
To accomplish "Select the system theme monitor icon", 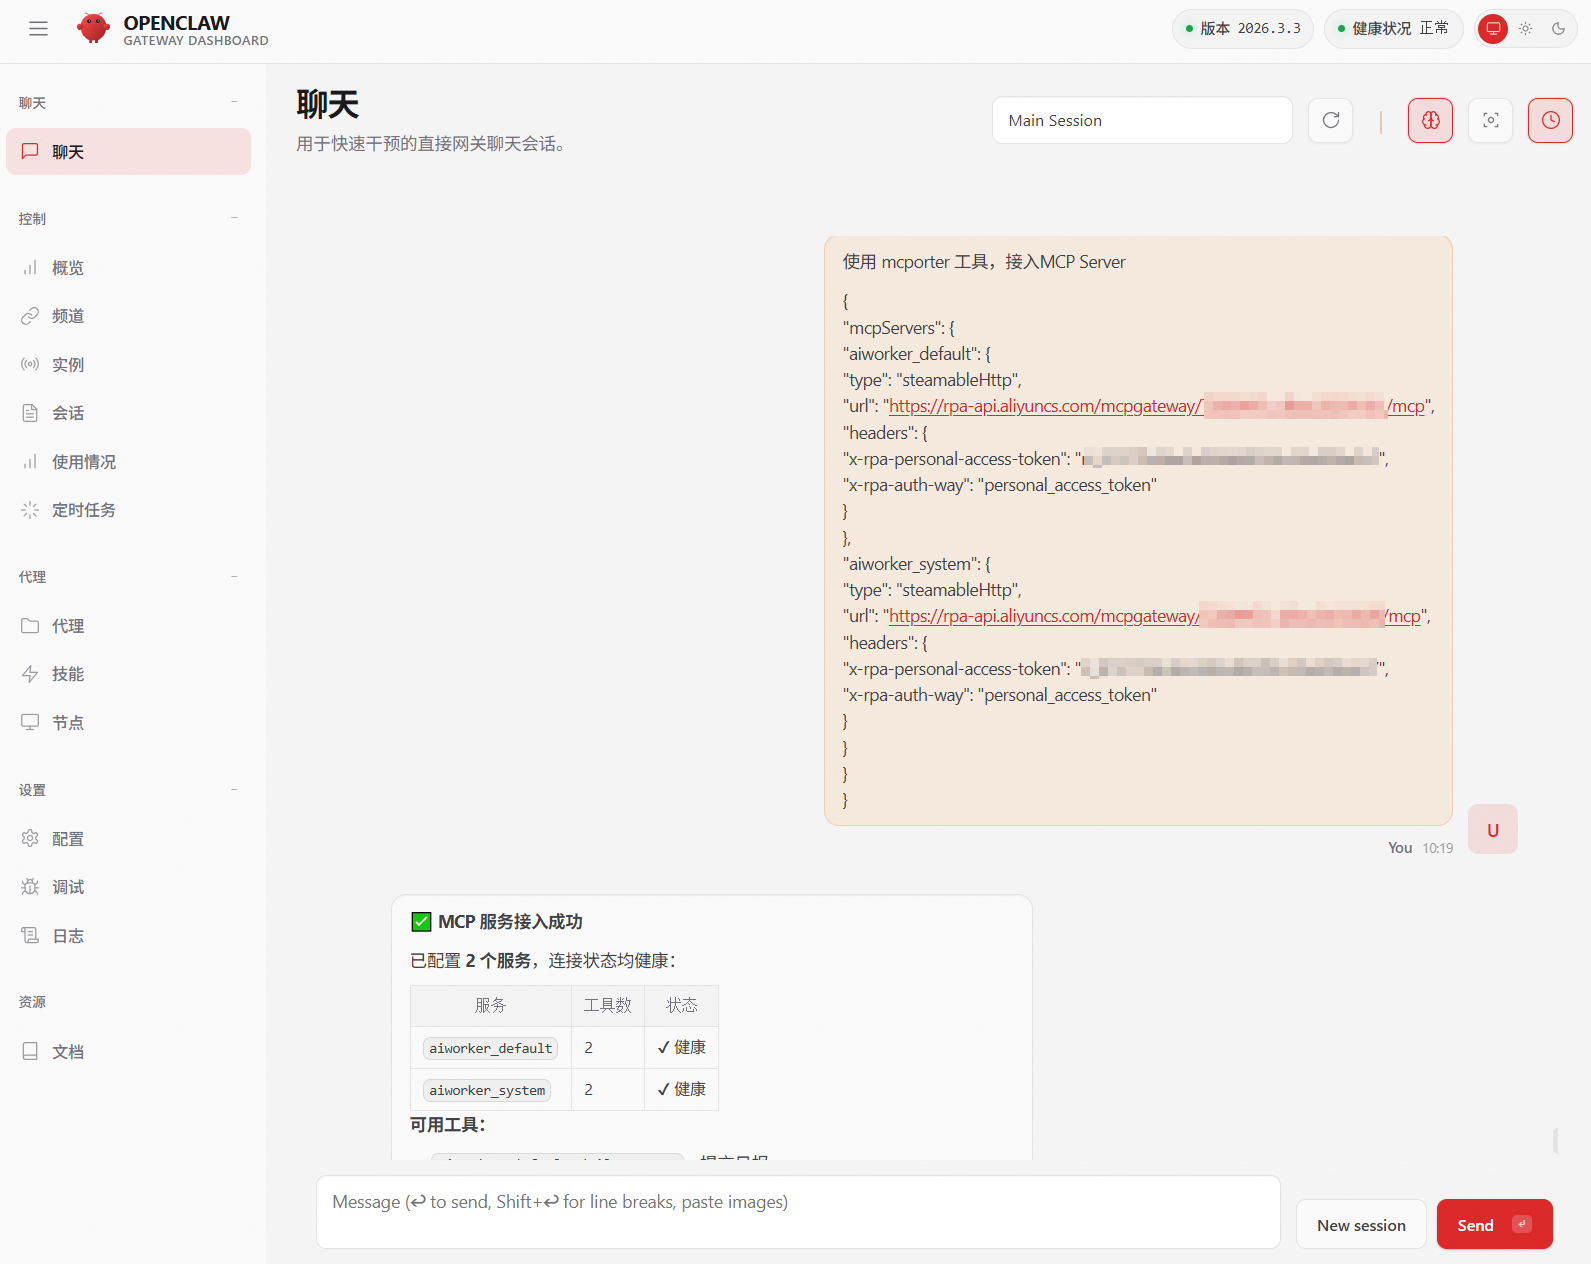I will [1493, 29].
